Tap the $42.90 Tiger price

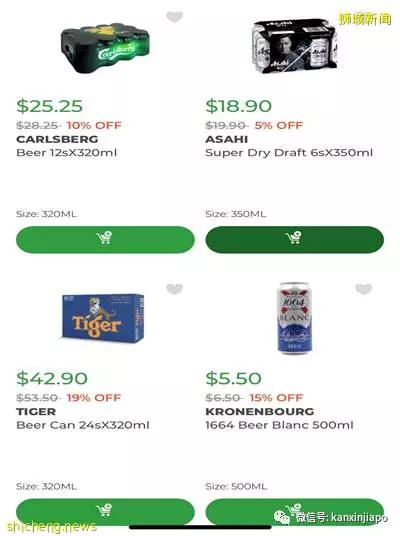pyautogui.click(x=52, y=378)
